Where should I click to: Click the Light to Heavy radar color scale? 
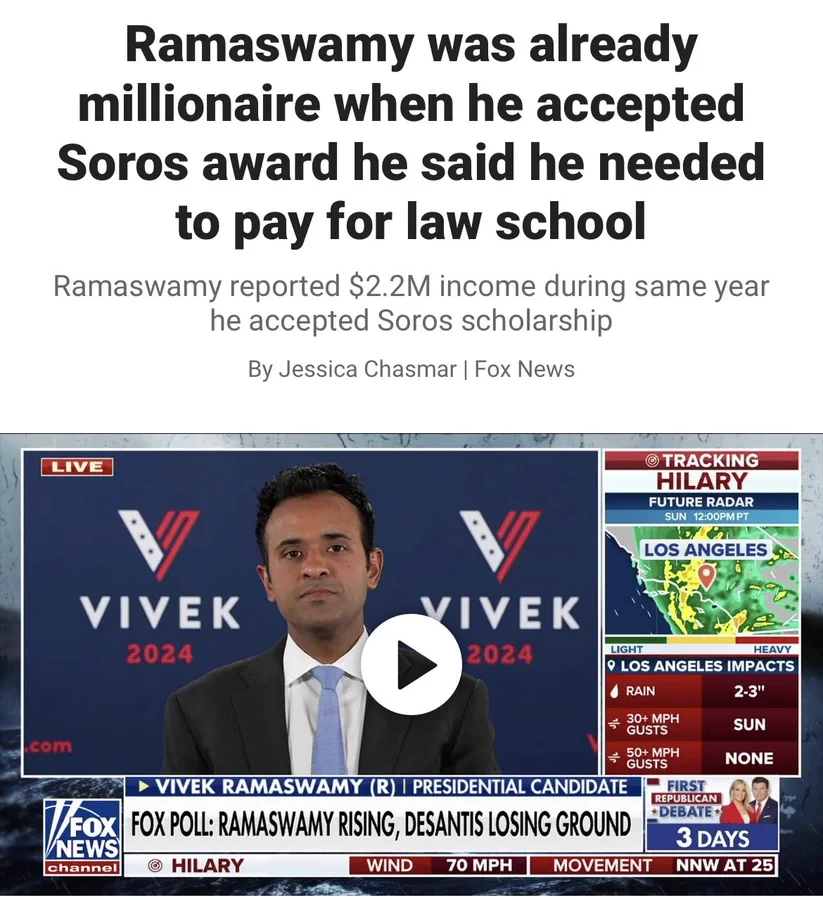[x=701, y=645]
